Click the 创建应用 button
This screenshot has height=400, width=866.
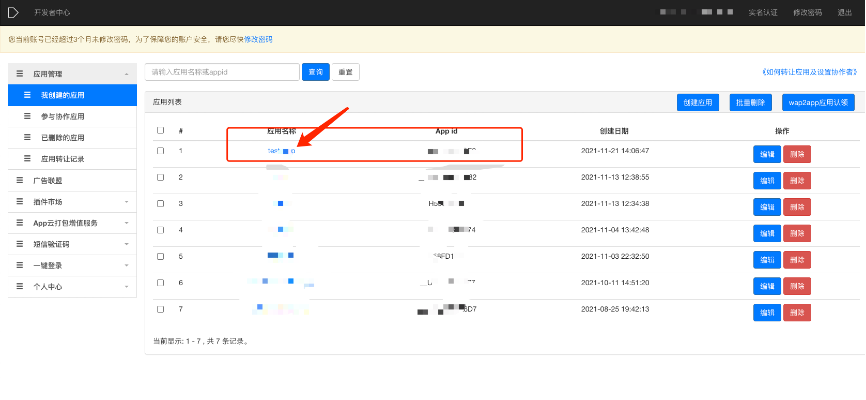point(698,103)
